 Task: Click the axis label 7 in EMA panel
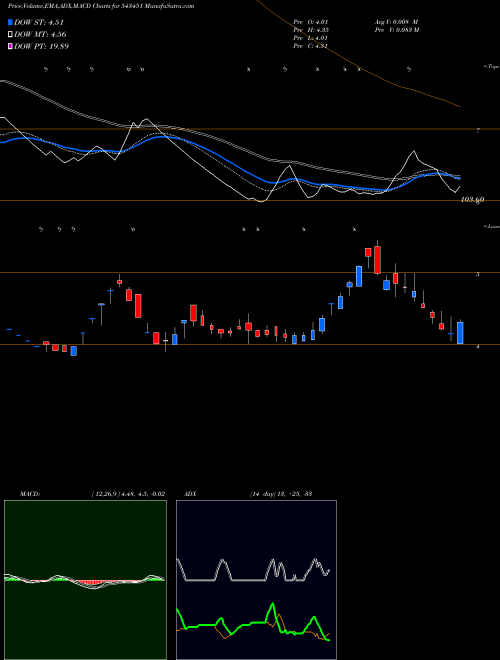(x=478, y=131)
